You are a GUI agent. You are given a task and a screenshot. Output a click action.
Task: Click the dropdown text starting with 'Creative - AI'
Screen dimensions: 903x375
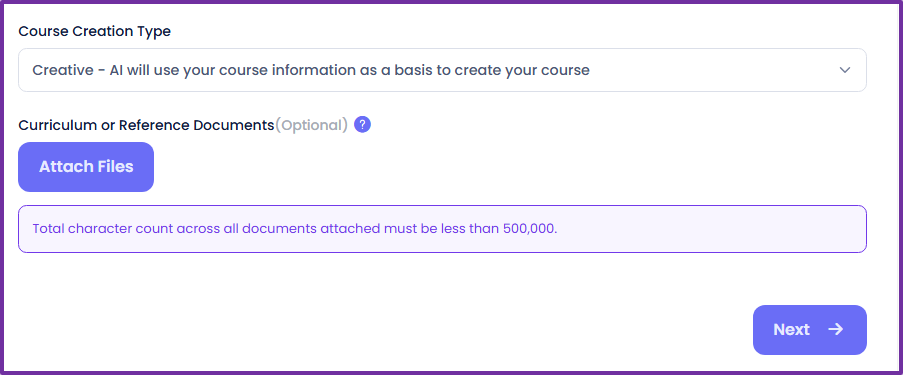[x=311, y=70]
